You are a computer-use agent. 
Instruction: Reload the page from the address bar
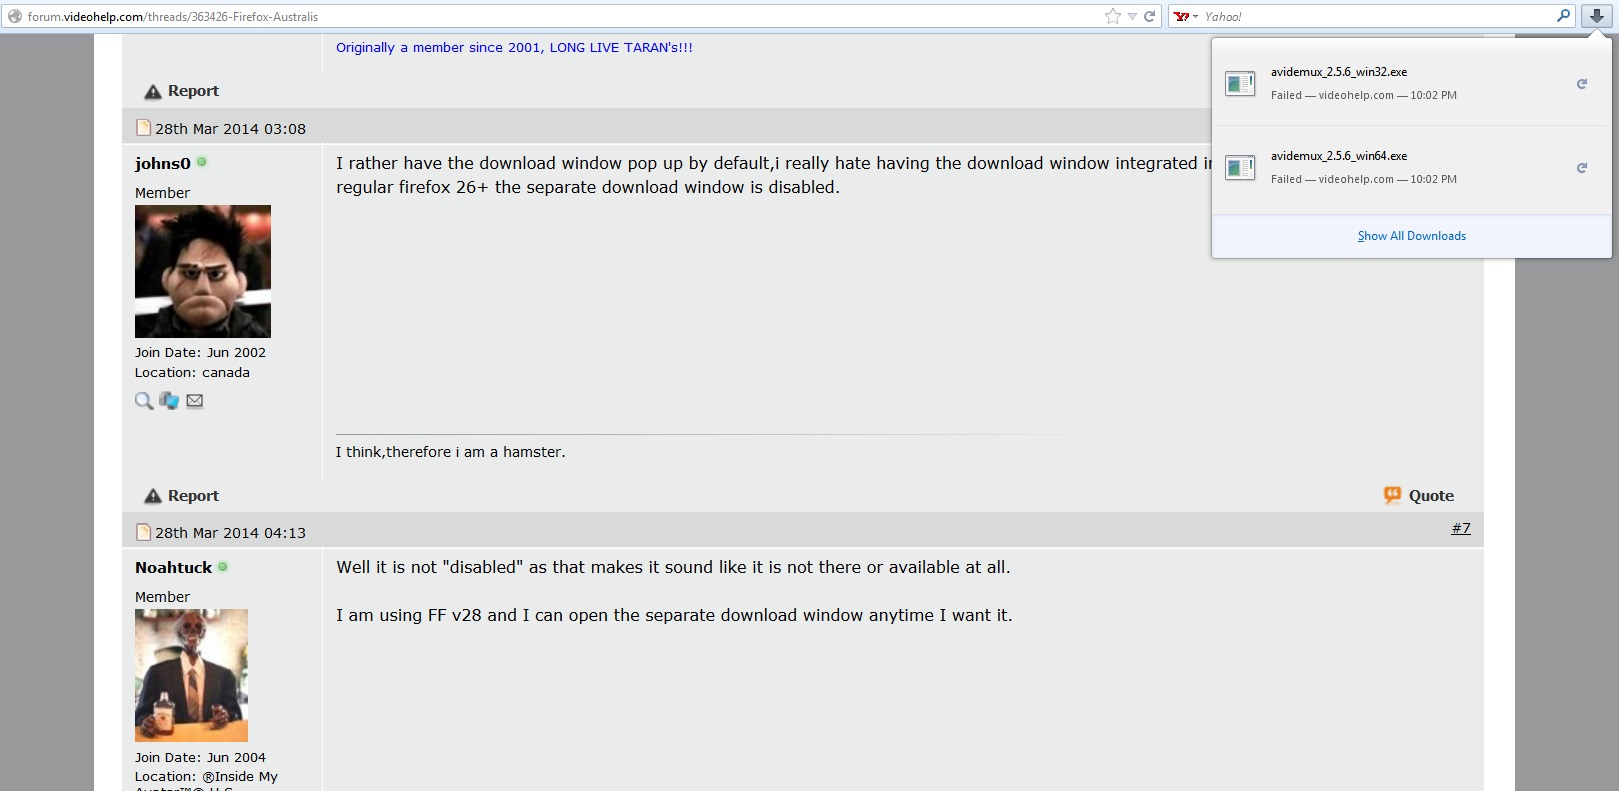pos(1150,16)
